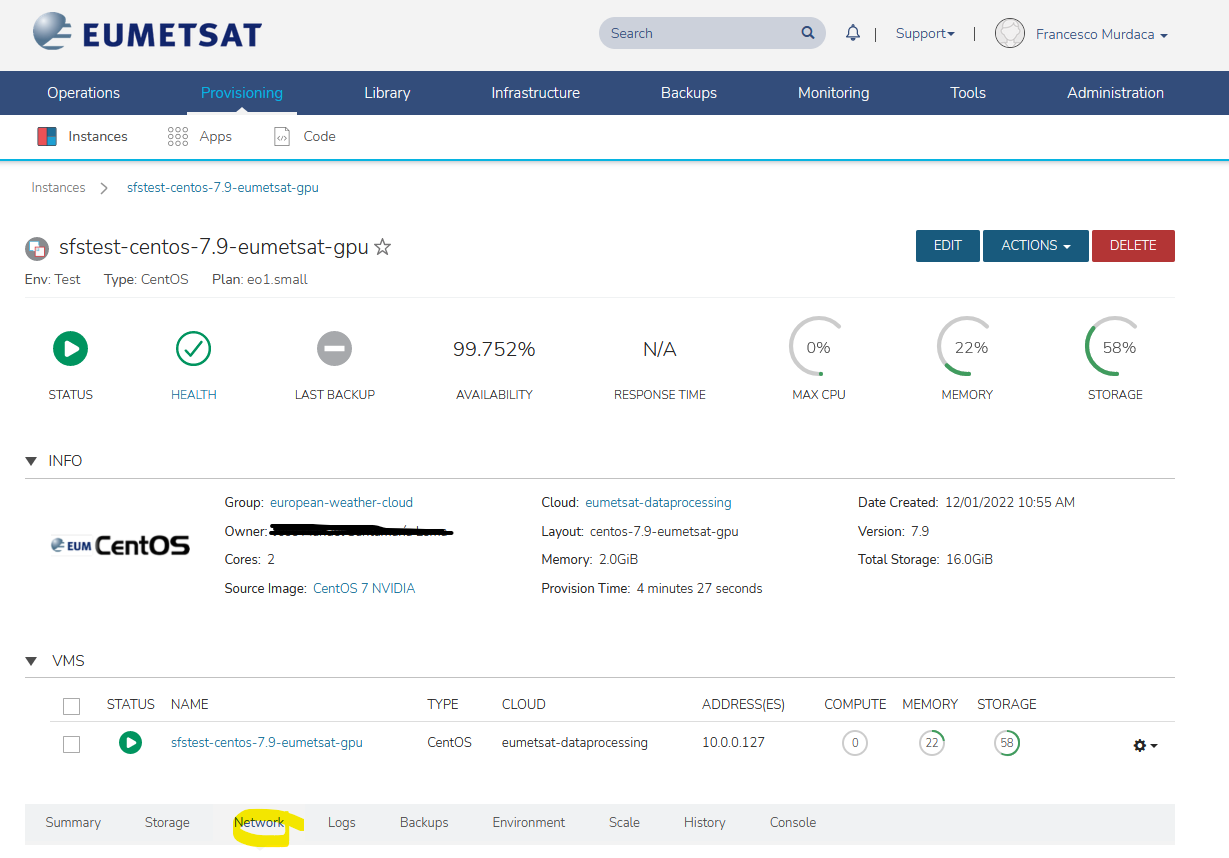
Task: Open the Instances icon in the submenu
Action: (47, 137)
